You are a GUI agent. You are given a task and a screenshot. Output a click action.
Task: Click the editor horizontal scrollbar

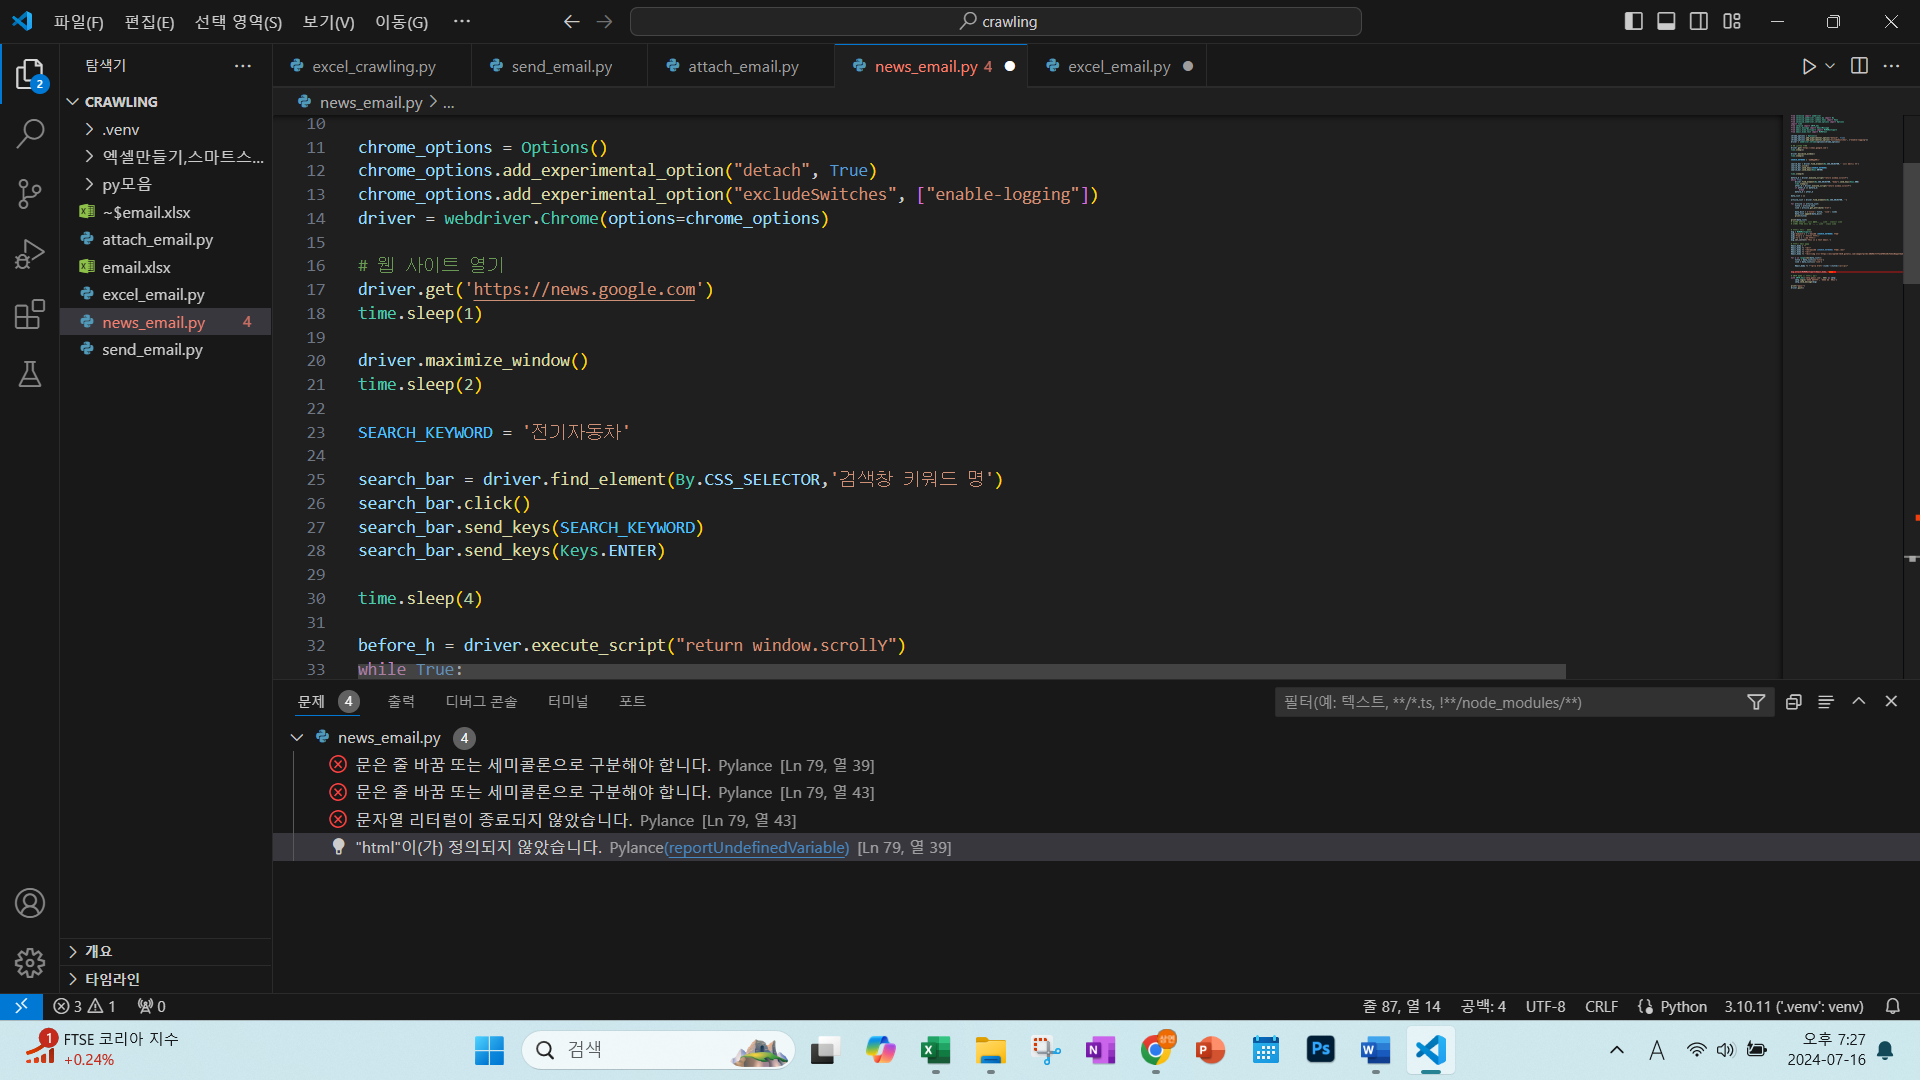[x=962, y=671]
